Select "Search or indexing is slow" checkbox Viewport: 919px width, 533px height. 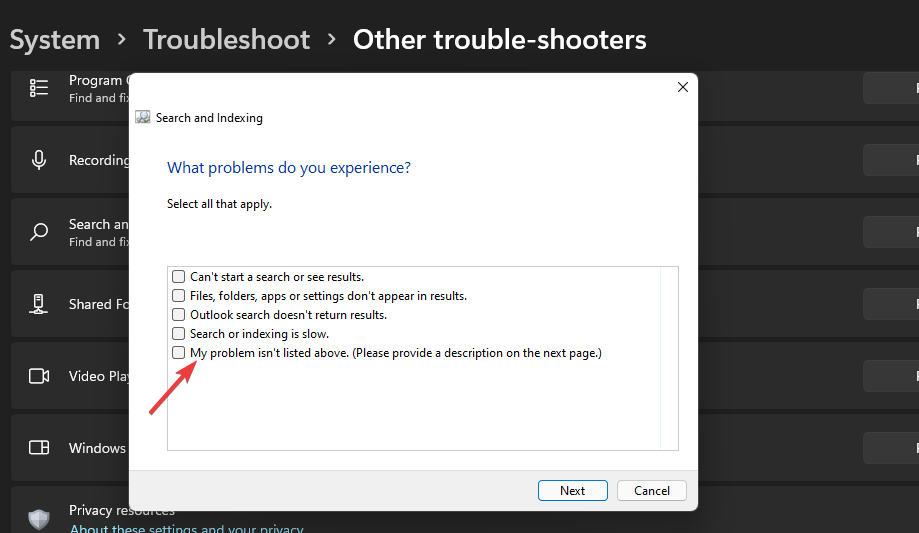coord(178,334)
